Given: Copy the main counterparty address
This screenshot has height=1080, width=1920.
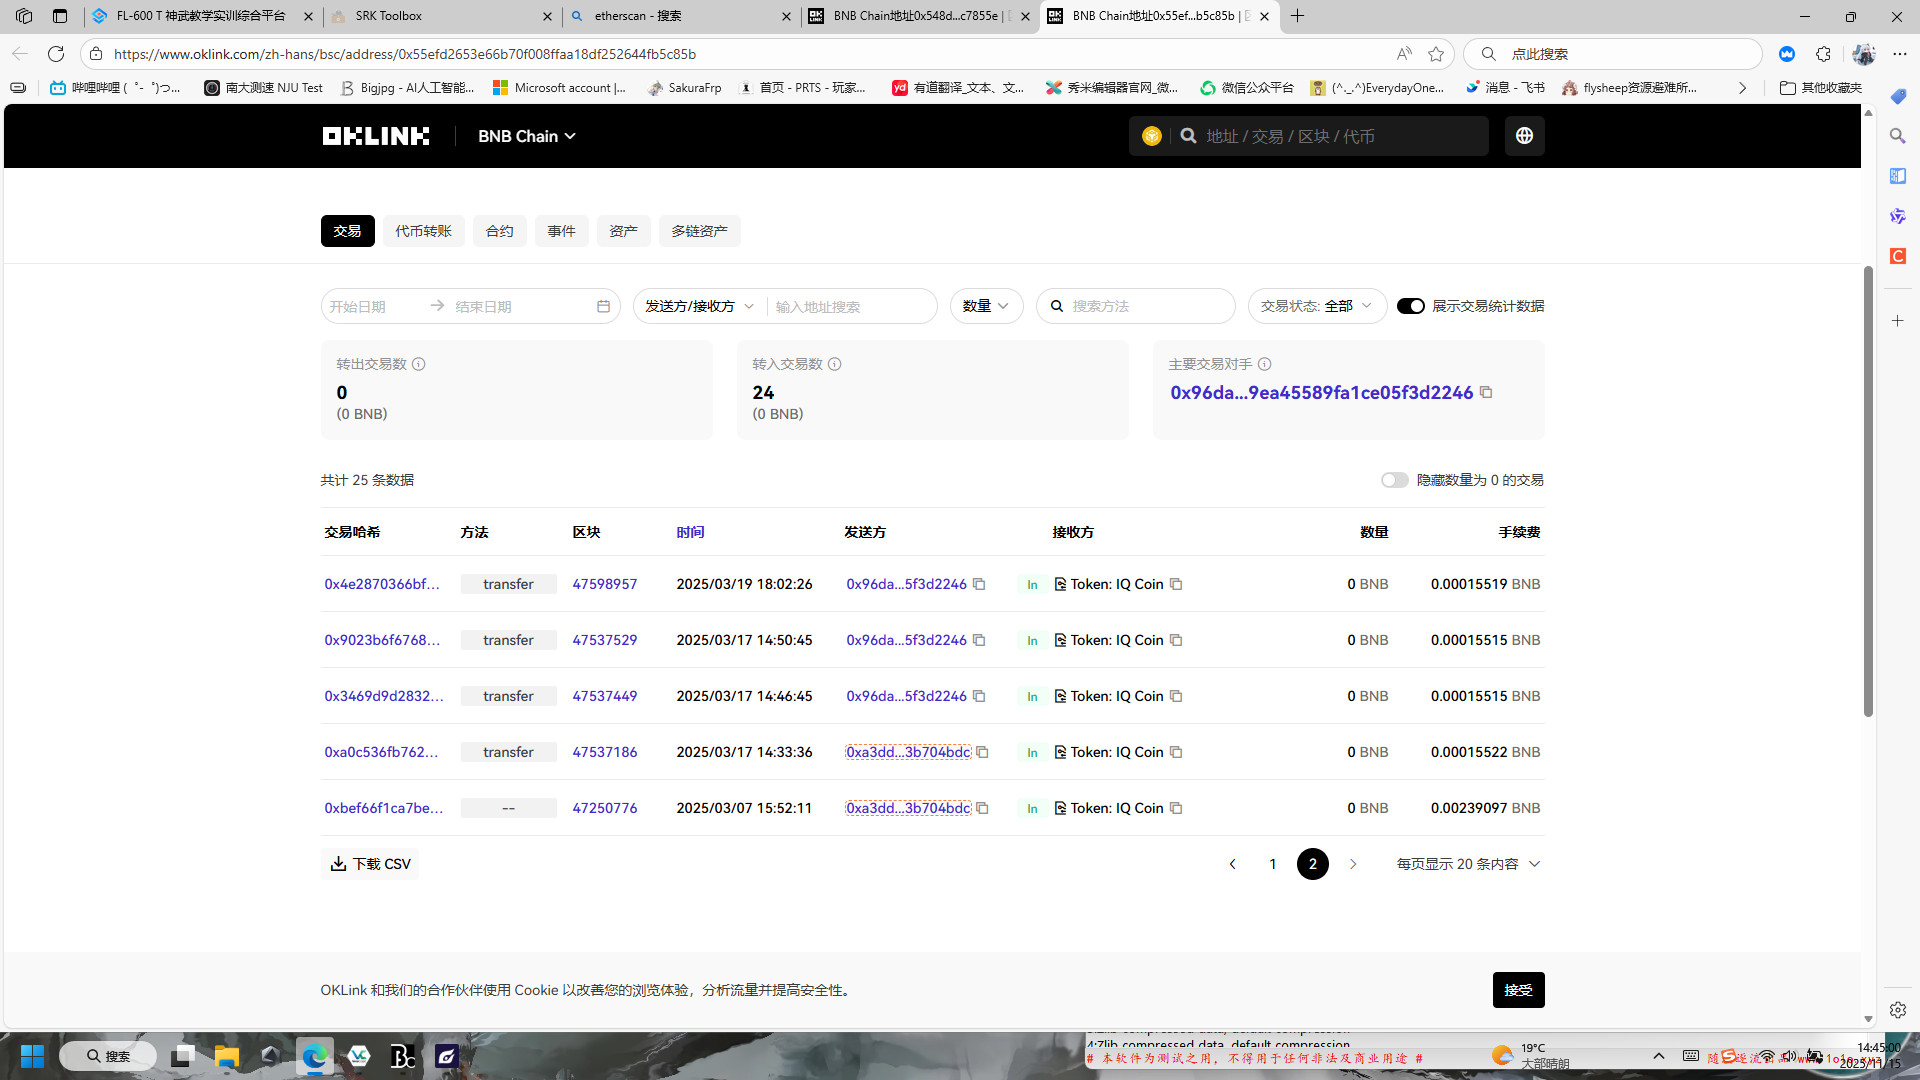Looking at the screenshot, I should pos(1486,393).
